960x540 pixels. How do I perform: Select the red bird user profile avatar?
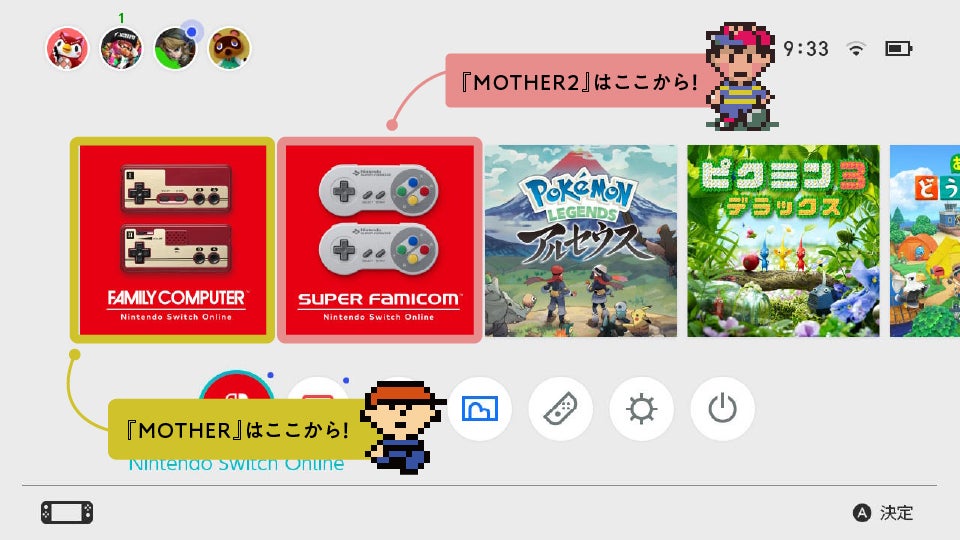pyautogui.click(x=67, y=48)
